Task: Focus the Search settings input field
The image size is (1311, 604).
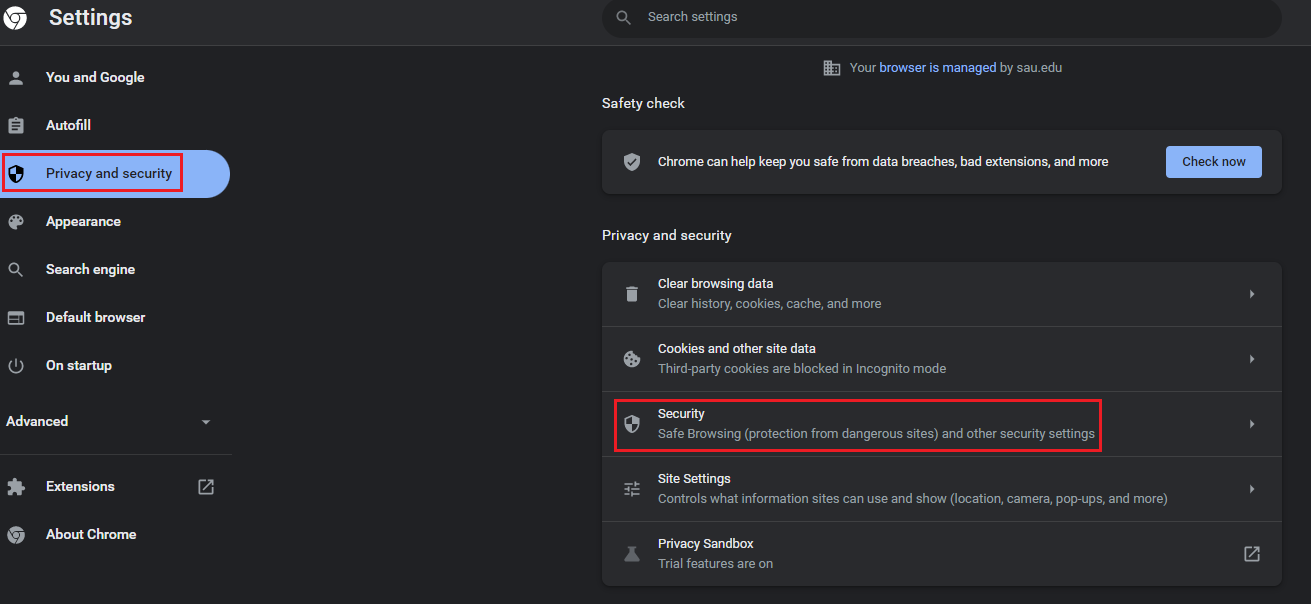Action: (x=942, y=18)
